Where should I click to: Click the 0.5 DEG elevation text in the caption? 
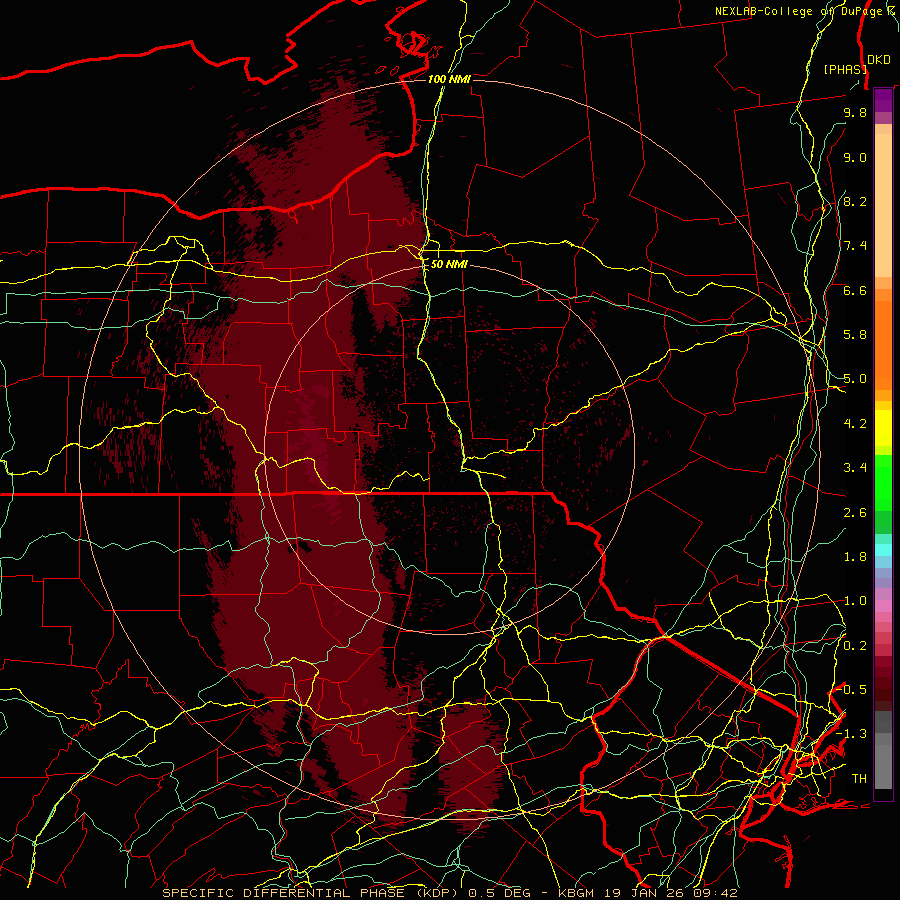tap(498, 893)
